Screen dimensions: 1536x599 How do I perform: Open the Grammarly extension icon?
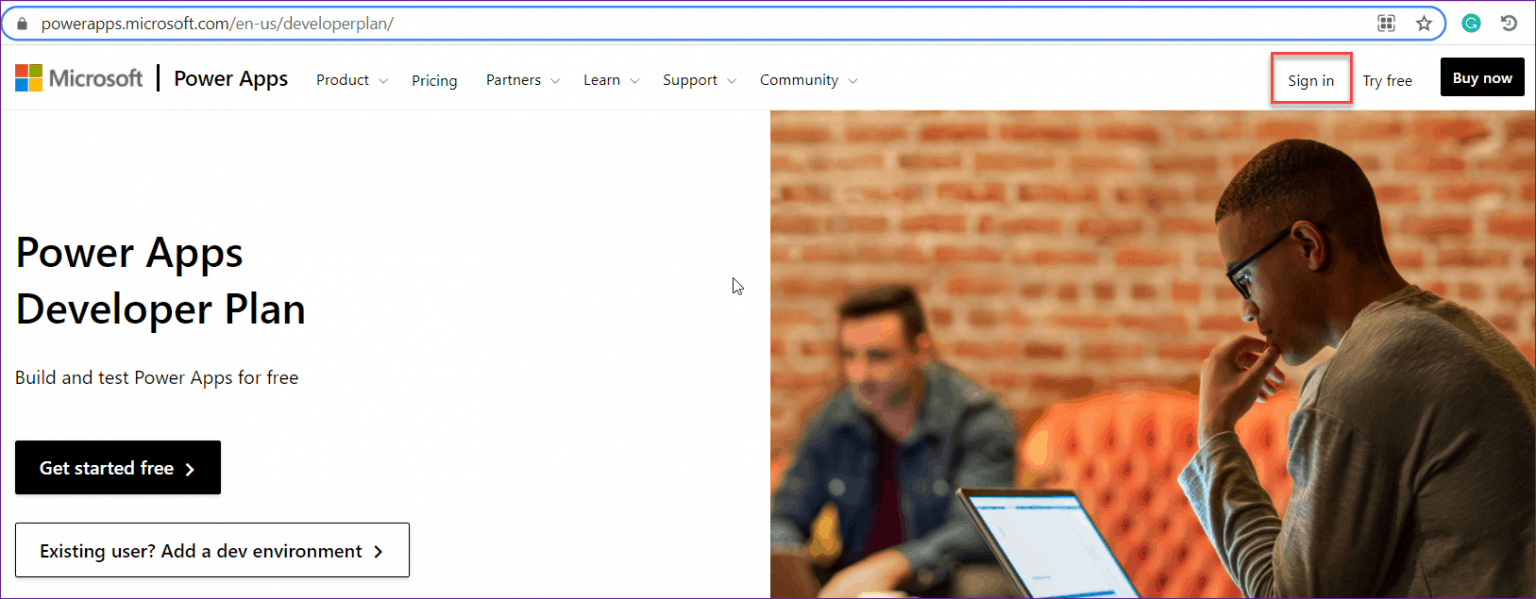click(1470, 22)
